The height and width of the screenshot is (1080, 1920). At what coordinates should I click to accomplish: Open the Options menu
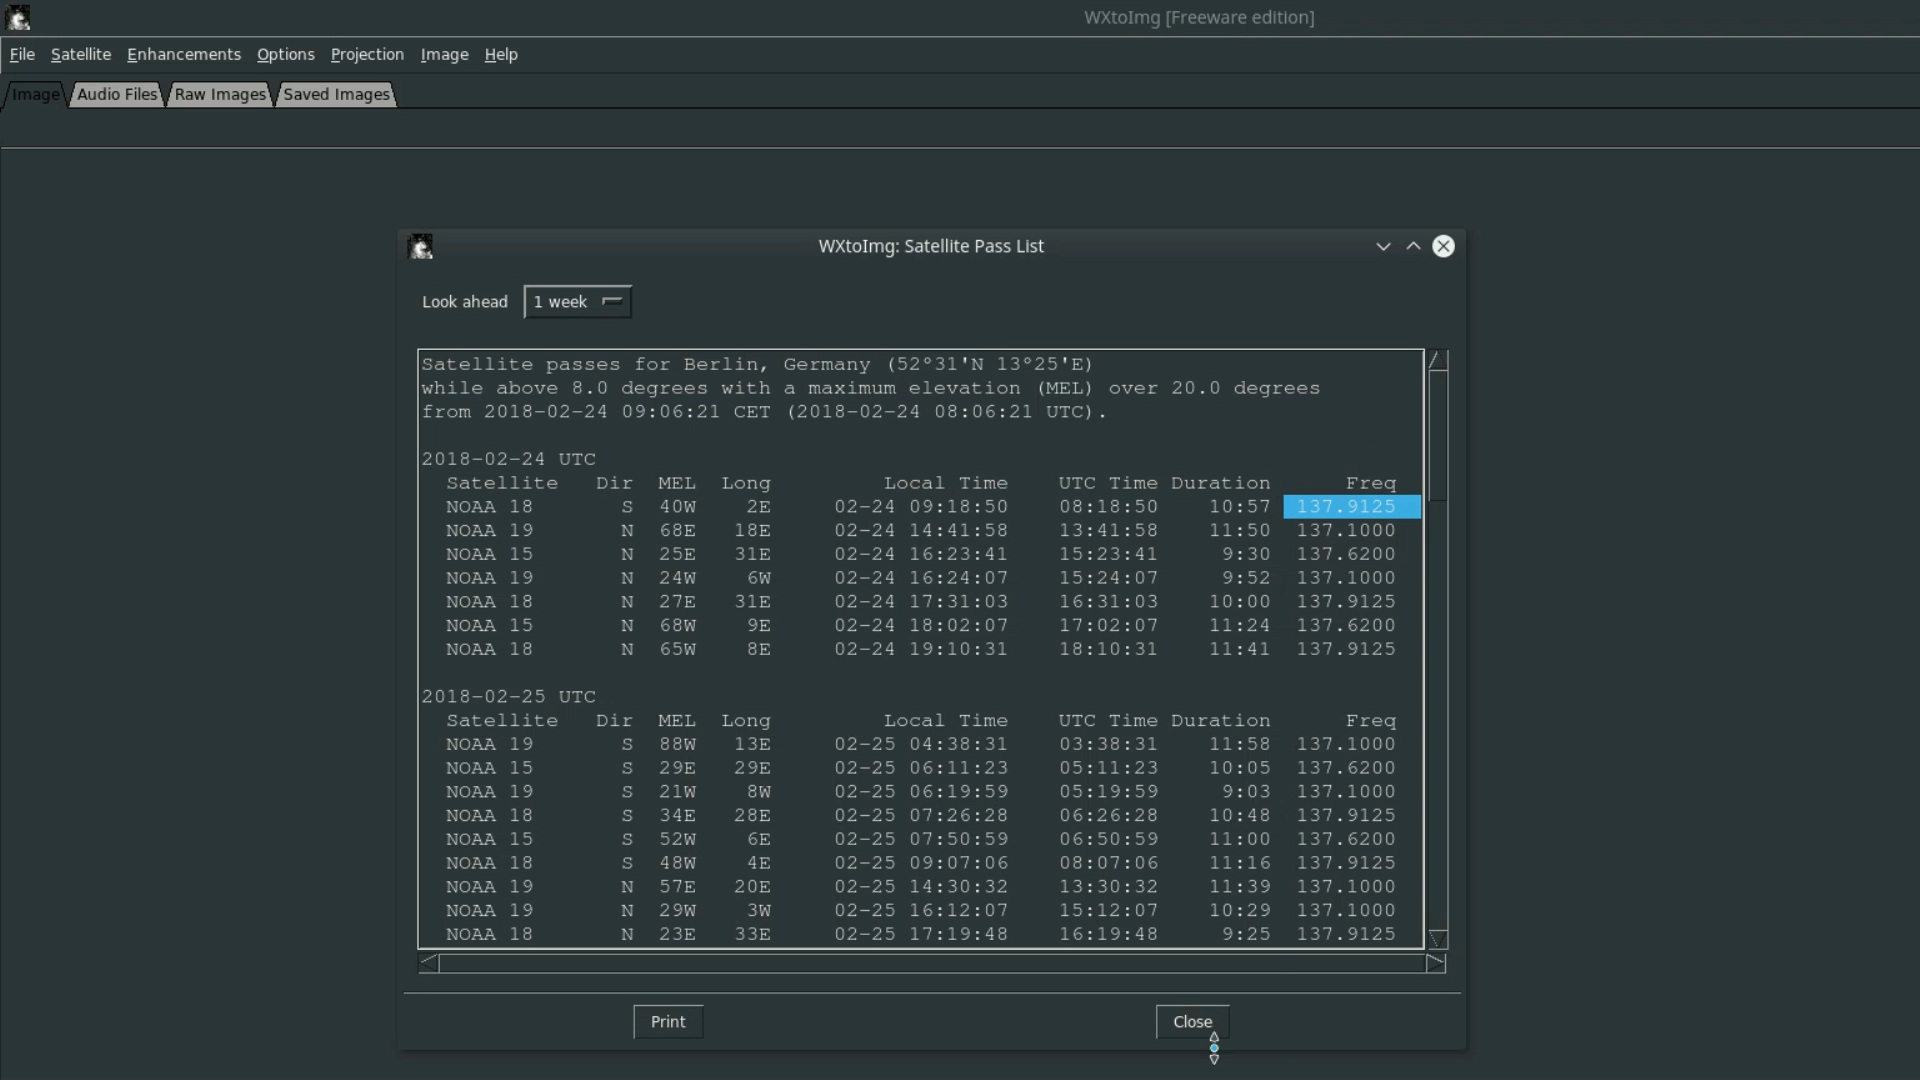coord(285,54)
